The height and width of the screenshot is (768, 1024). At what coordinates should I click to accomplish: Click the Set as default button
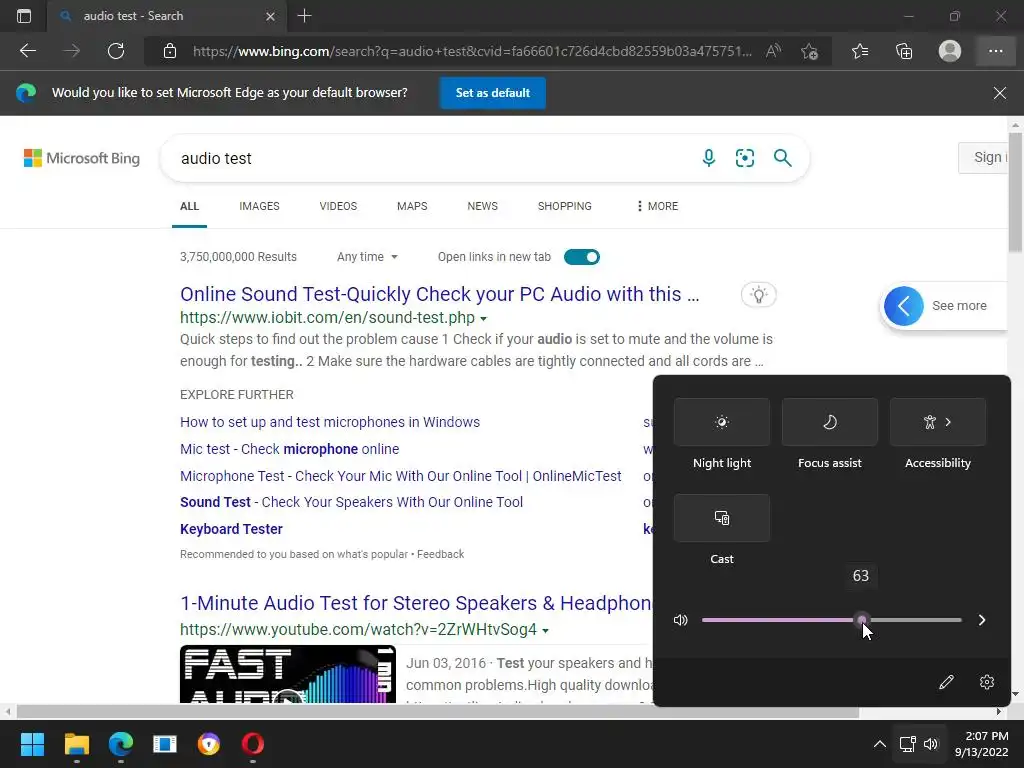[x=492, y=93]
